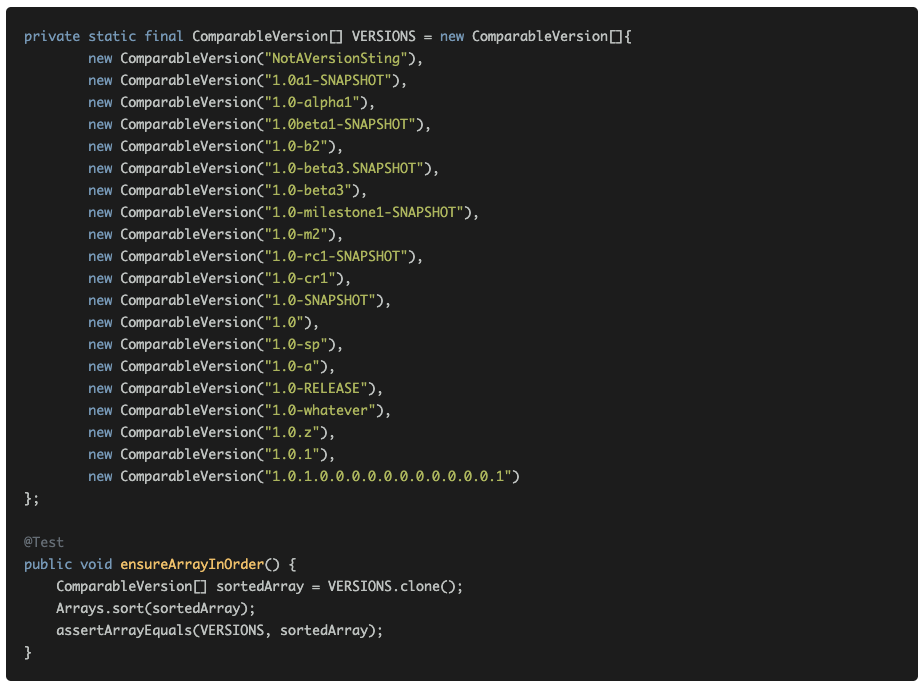This screenshot has height=686, width=924.
Task: Click the "1.0-a" version string
Action: click(x=292, y=366)
